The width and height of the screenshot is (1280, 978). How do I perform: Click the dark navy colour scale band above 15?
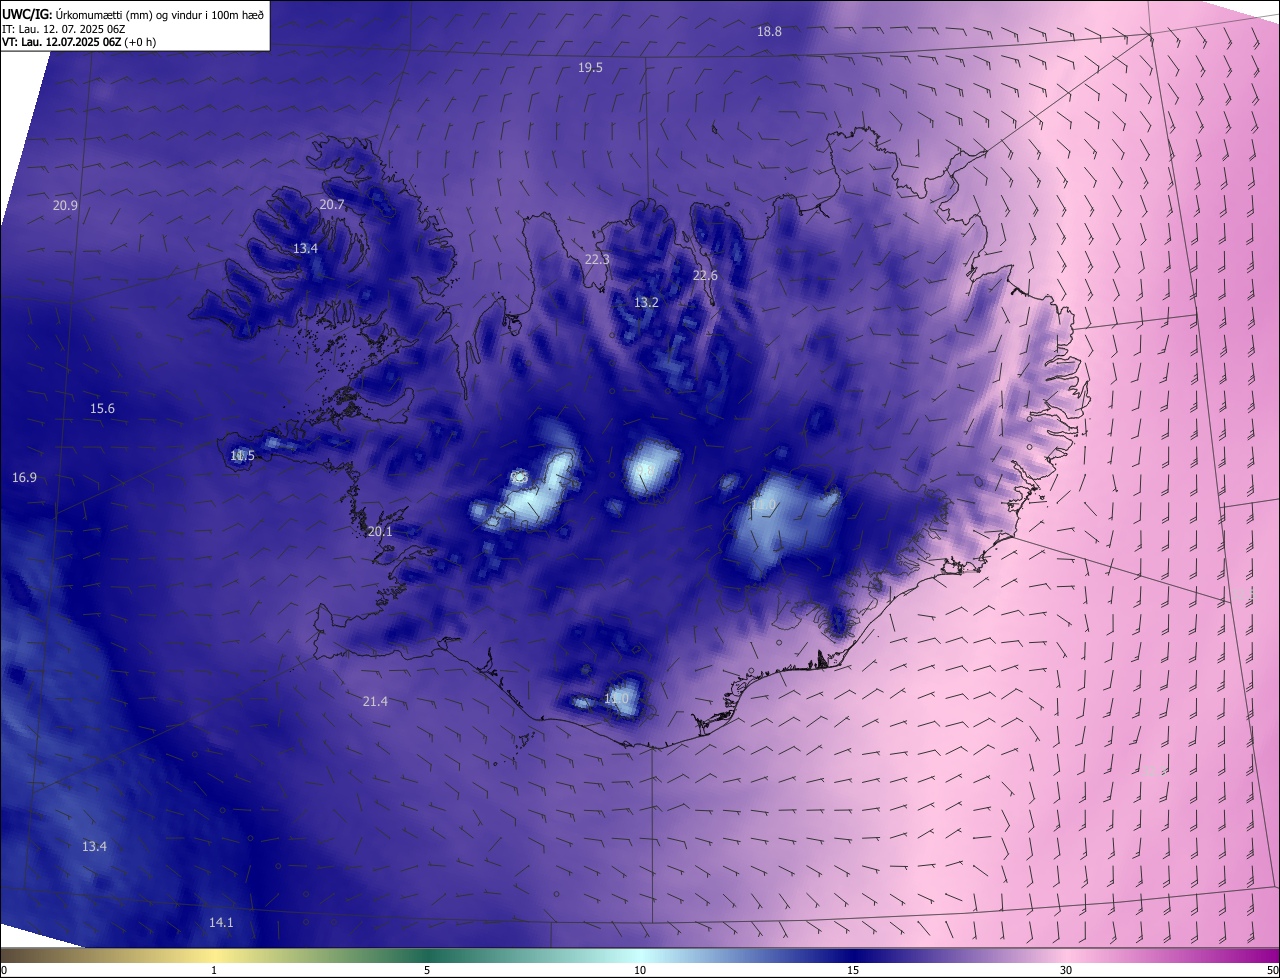point(853,955)
